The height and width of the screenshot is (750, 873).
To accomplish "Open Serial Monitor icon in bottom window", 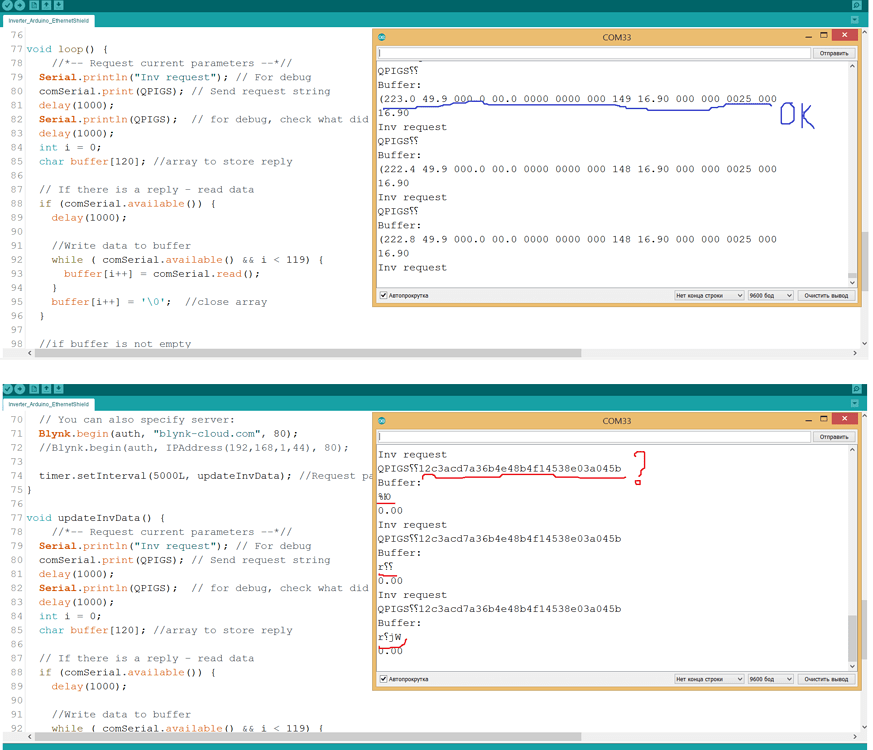I will (x=856, y=388).
